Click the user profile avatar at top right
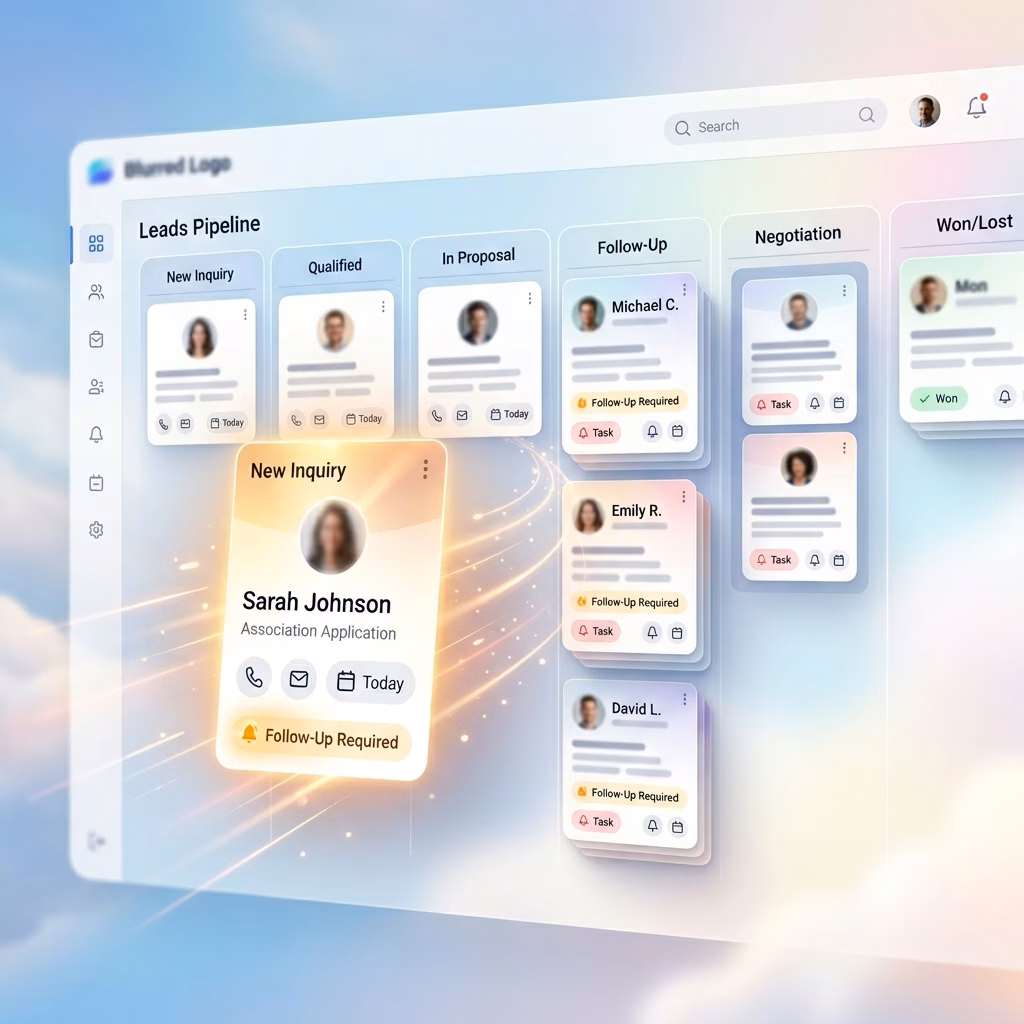This screenshot has width=1024, height=1024. click(925, 111)
